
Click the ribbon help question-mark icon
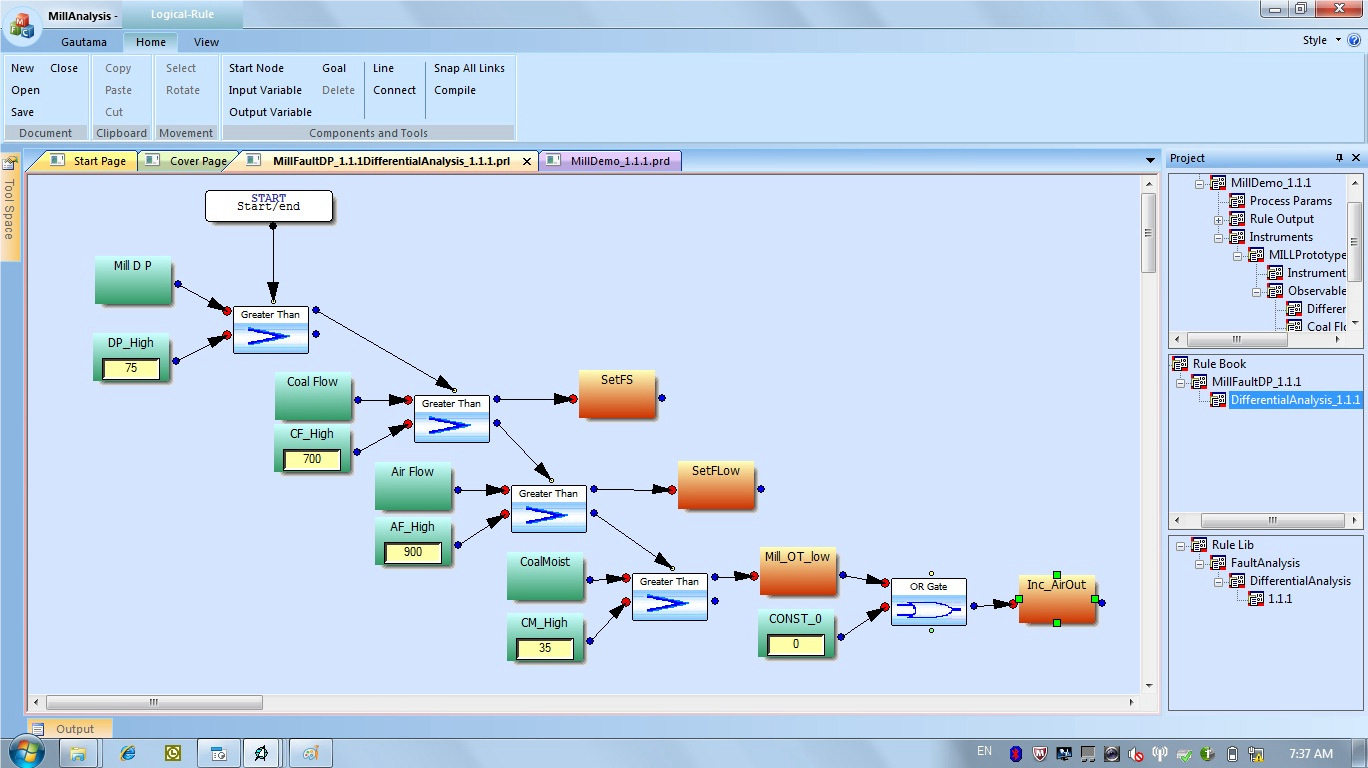point(1354,41)
